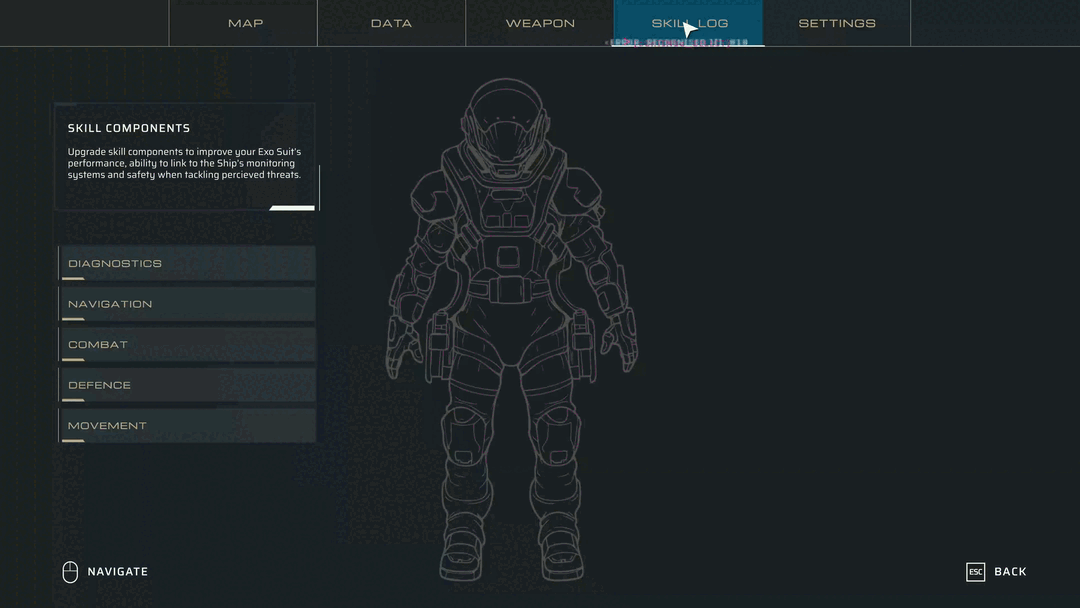1080x608 pixels.
Task: Switch to the MAP tab
Action: coord(243,22)
